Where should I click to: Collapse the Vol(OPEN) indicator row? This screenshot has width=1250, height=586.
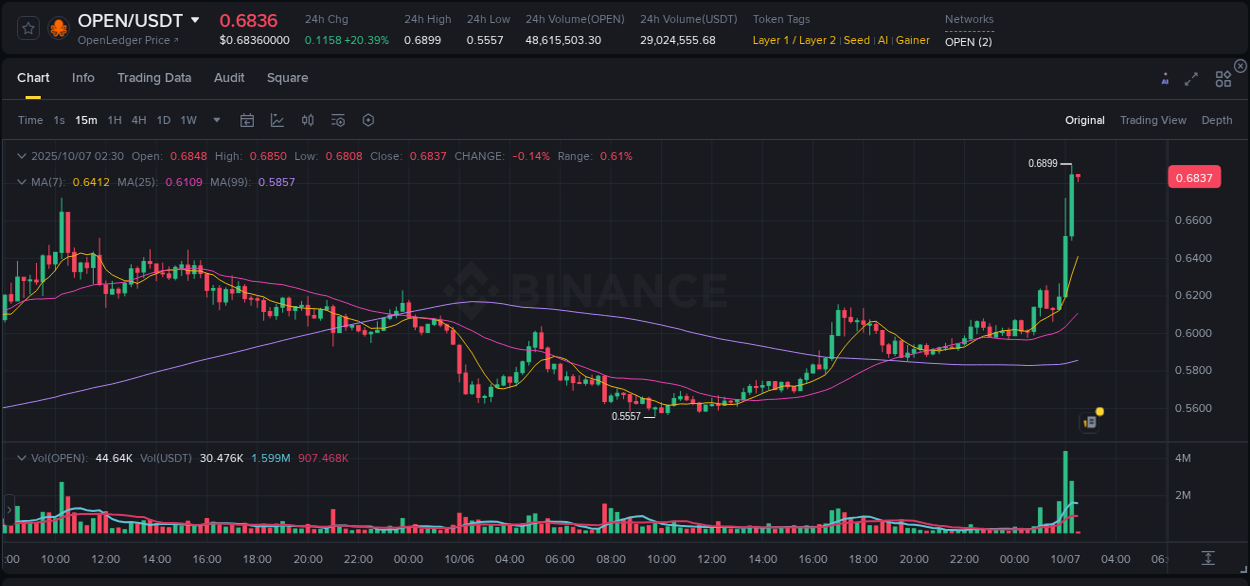pos(22,458)
